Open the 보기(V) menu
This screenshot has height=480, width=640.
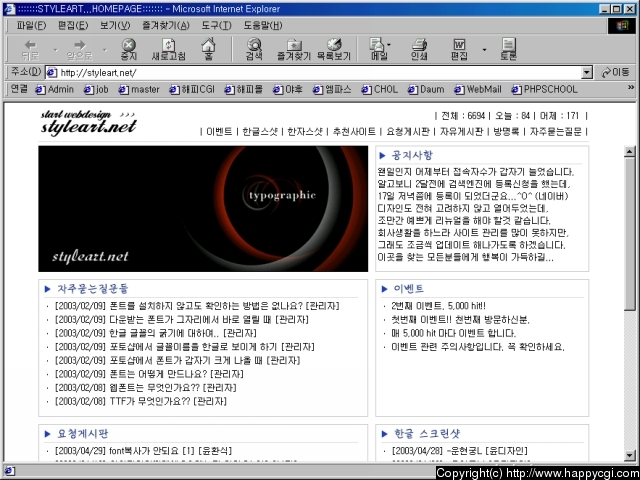pyautogui.click(x=115, y=26)
